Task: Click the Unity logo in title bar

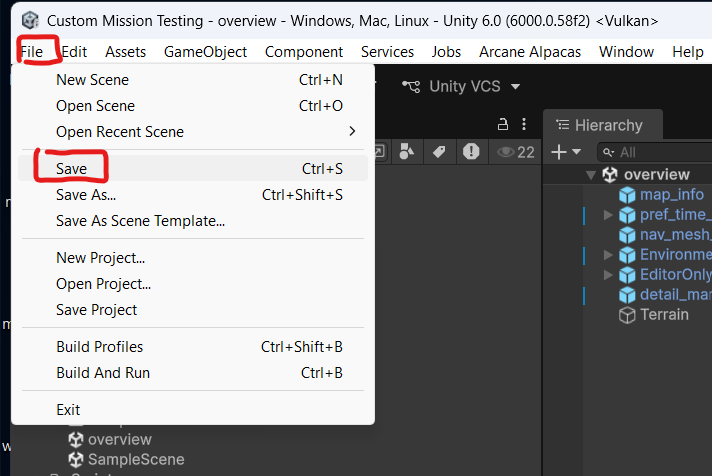Action: (30, 20)
